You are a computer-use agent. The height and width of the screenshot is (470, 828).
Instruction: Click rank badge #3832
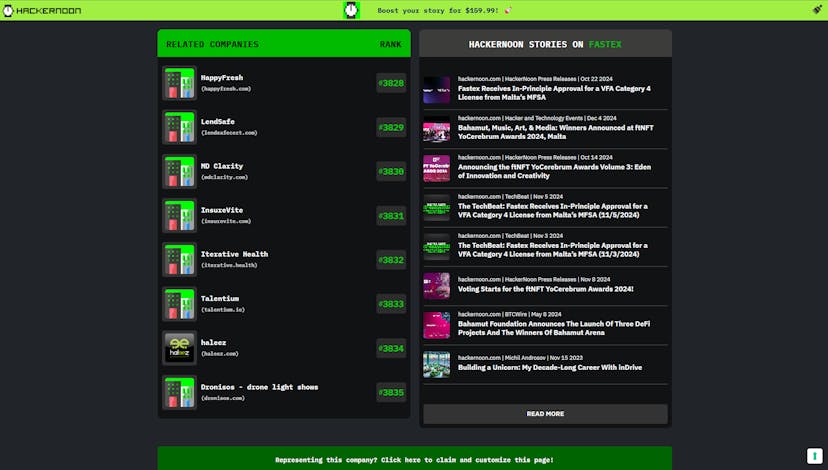click(x=391, y=260)
